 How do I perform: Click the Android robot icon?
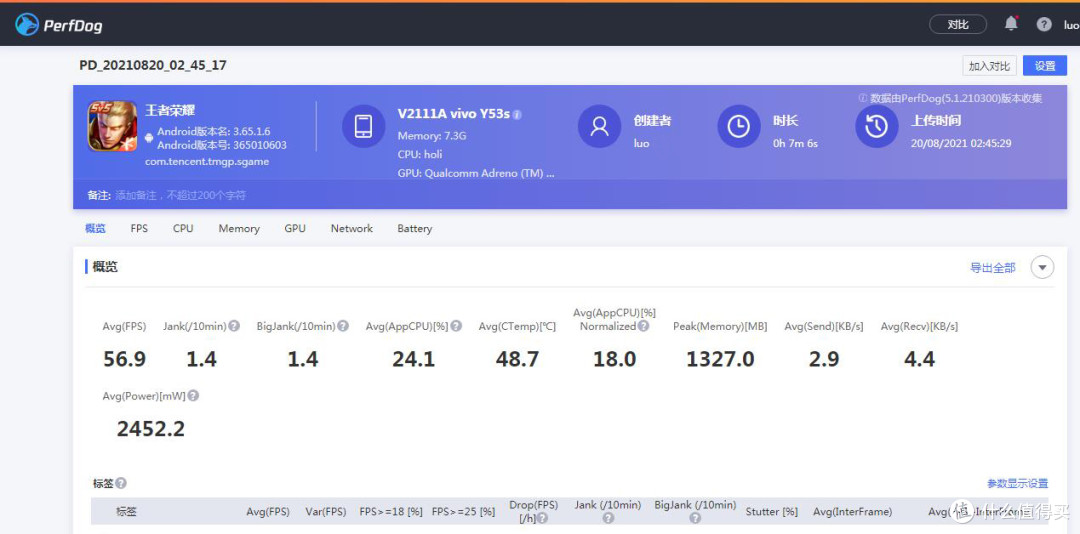[149, 138]
